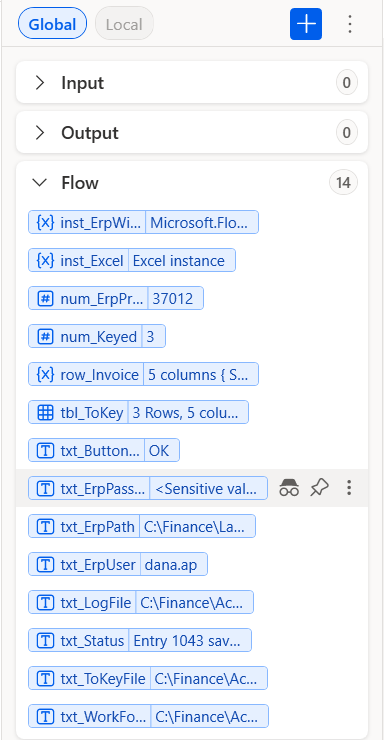Click the text icon of txt_ErpPass
384x740 pixels.
(x=45, y=489)
